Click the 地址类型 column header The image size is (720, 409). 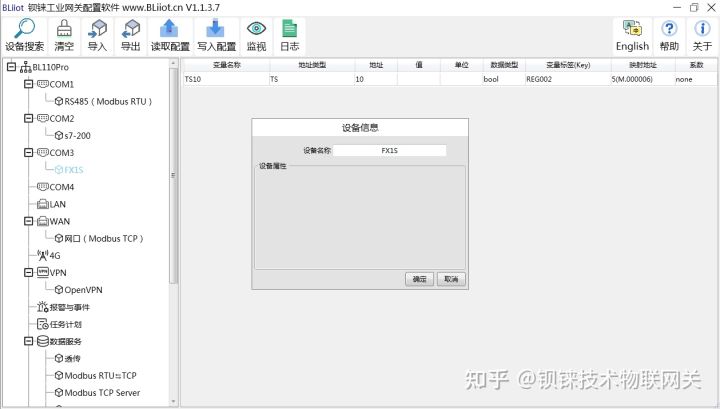point(312,65)
